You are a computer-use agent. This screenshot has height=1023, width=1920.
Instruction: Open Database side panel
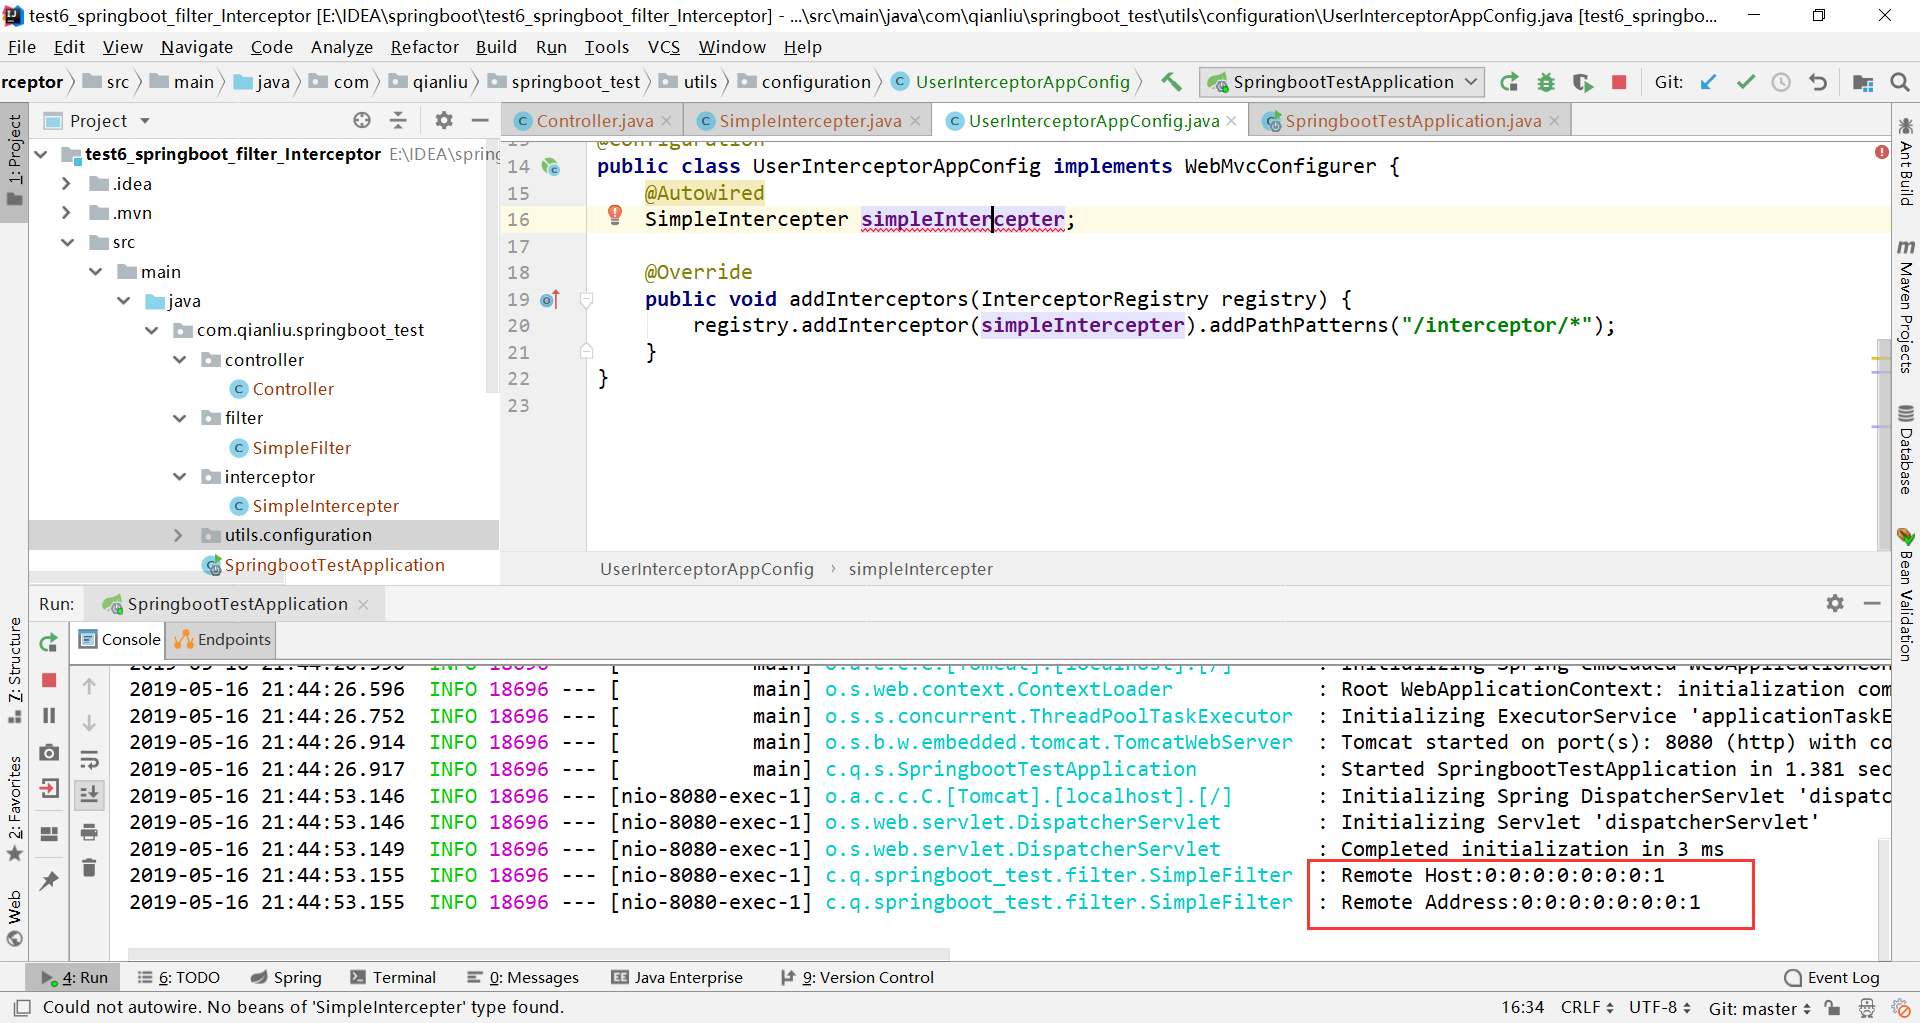(1905, 449)
